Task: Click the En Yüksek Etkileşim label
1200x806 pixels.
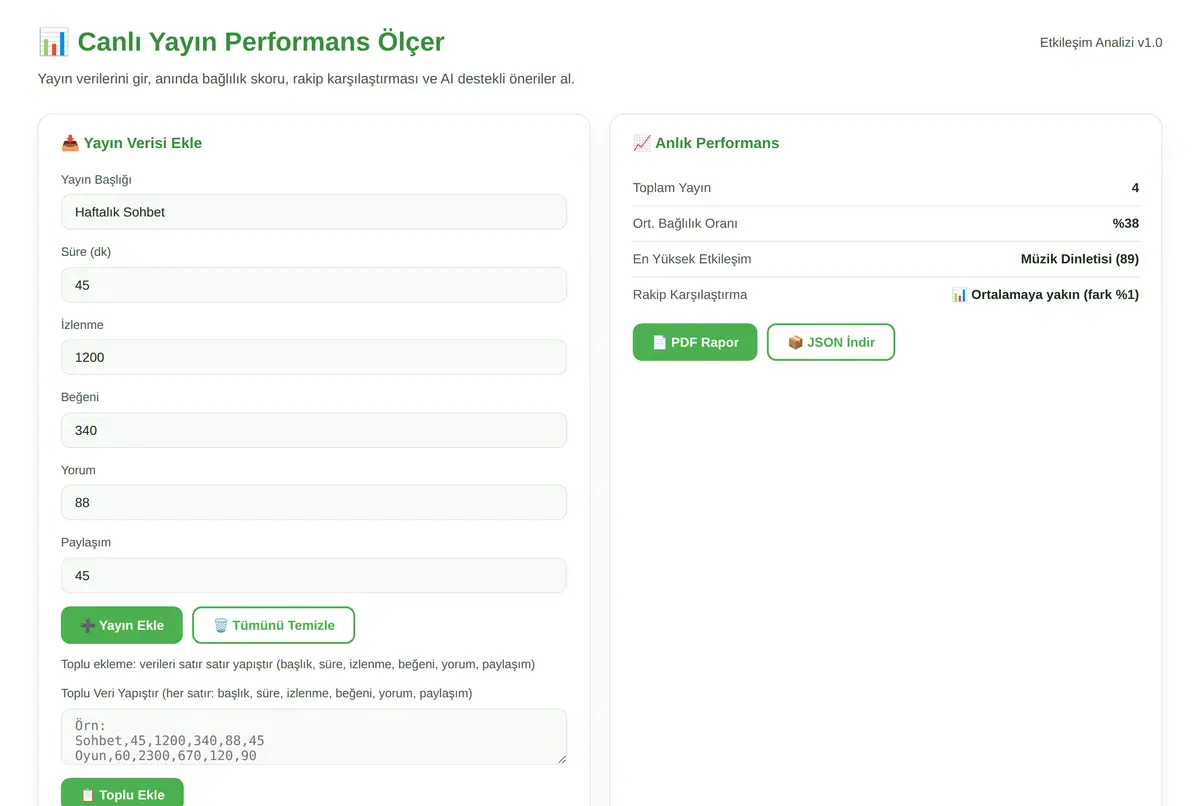Action: point(692,259)
